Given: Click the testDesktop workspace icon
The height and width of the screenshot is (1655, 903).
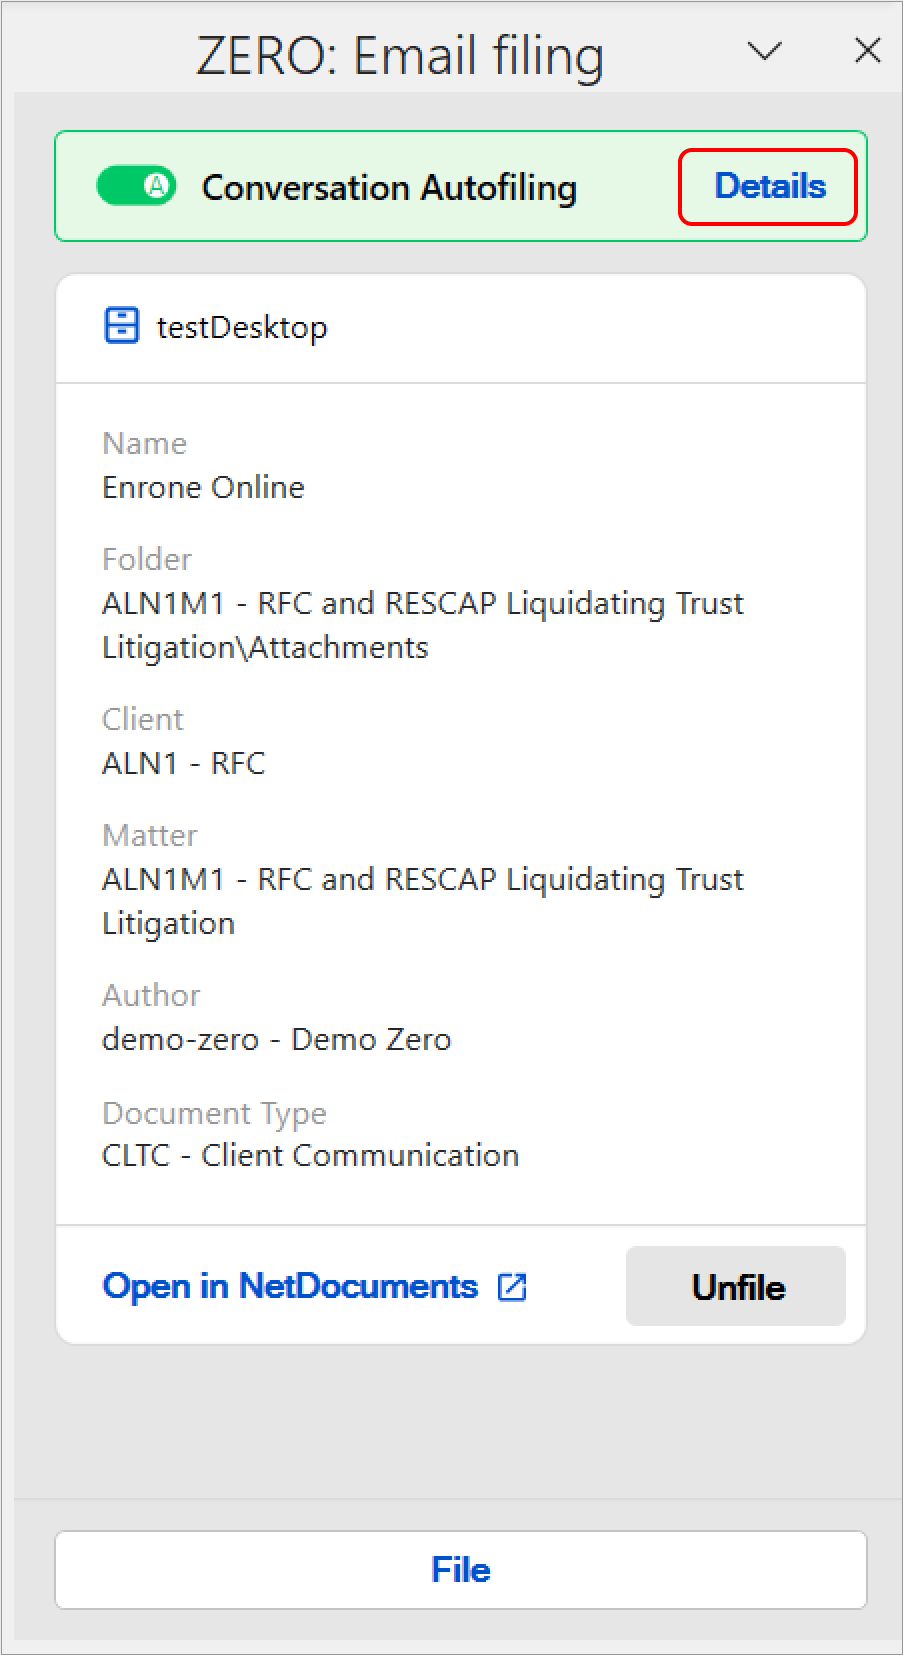Looking at the screenshot, I should click(x=120, y=327).
